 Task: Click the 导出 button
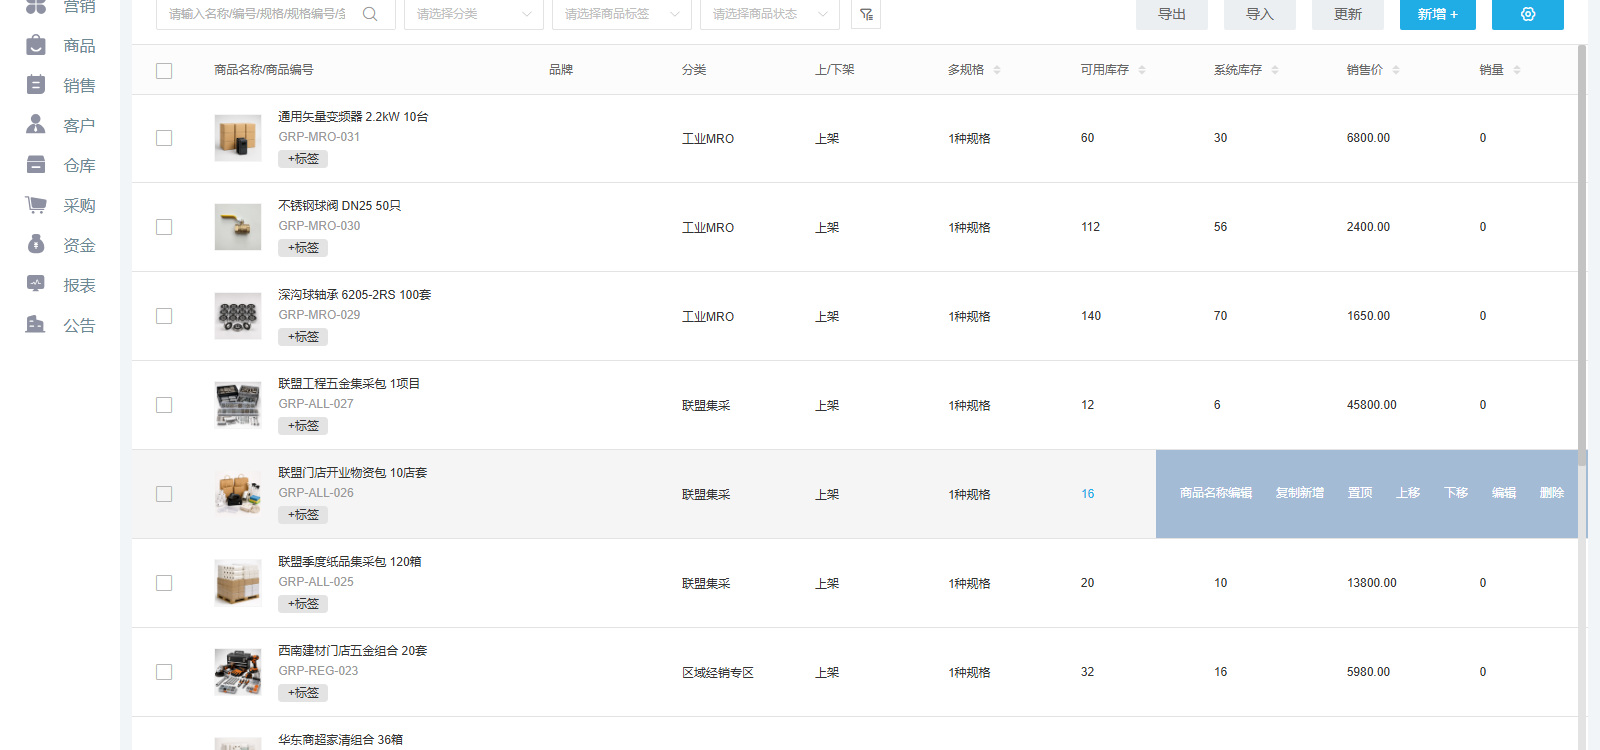coord(1172,14)
